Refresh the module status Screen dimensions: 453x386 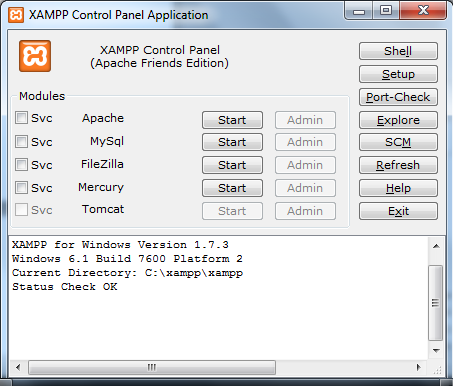point(398,165)
